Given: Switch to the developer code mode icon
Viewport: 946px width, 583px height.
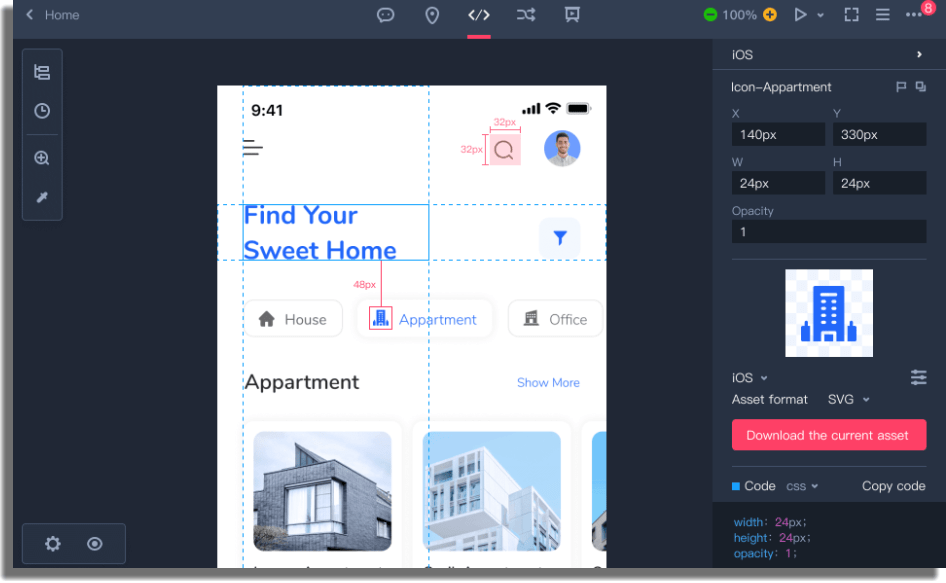Looking at the screenshot, I should (478, 14).
